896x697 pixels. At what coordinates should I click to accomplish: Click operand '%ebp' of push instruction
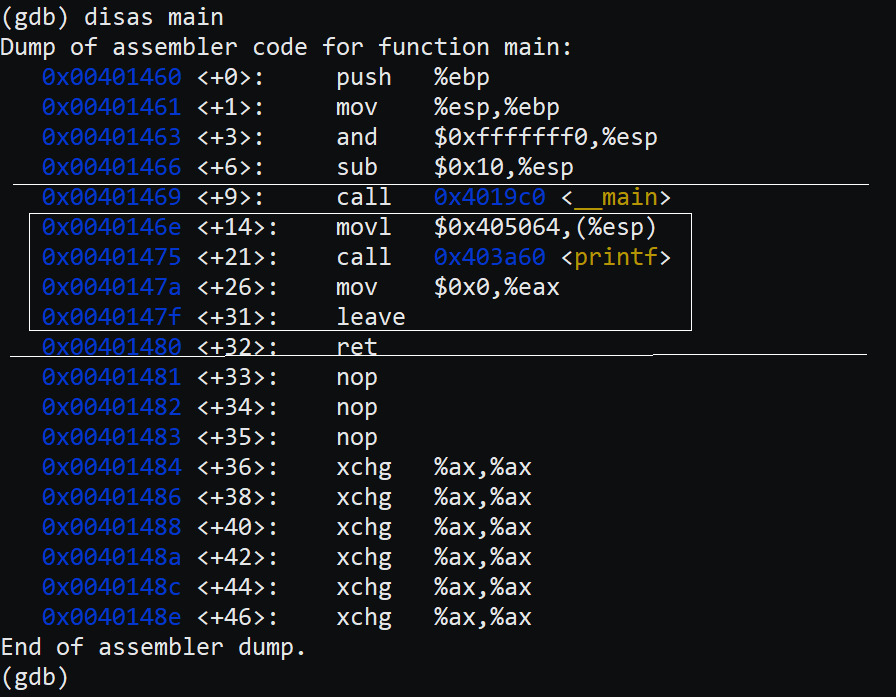[x=462, y=78]
